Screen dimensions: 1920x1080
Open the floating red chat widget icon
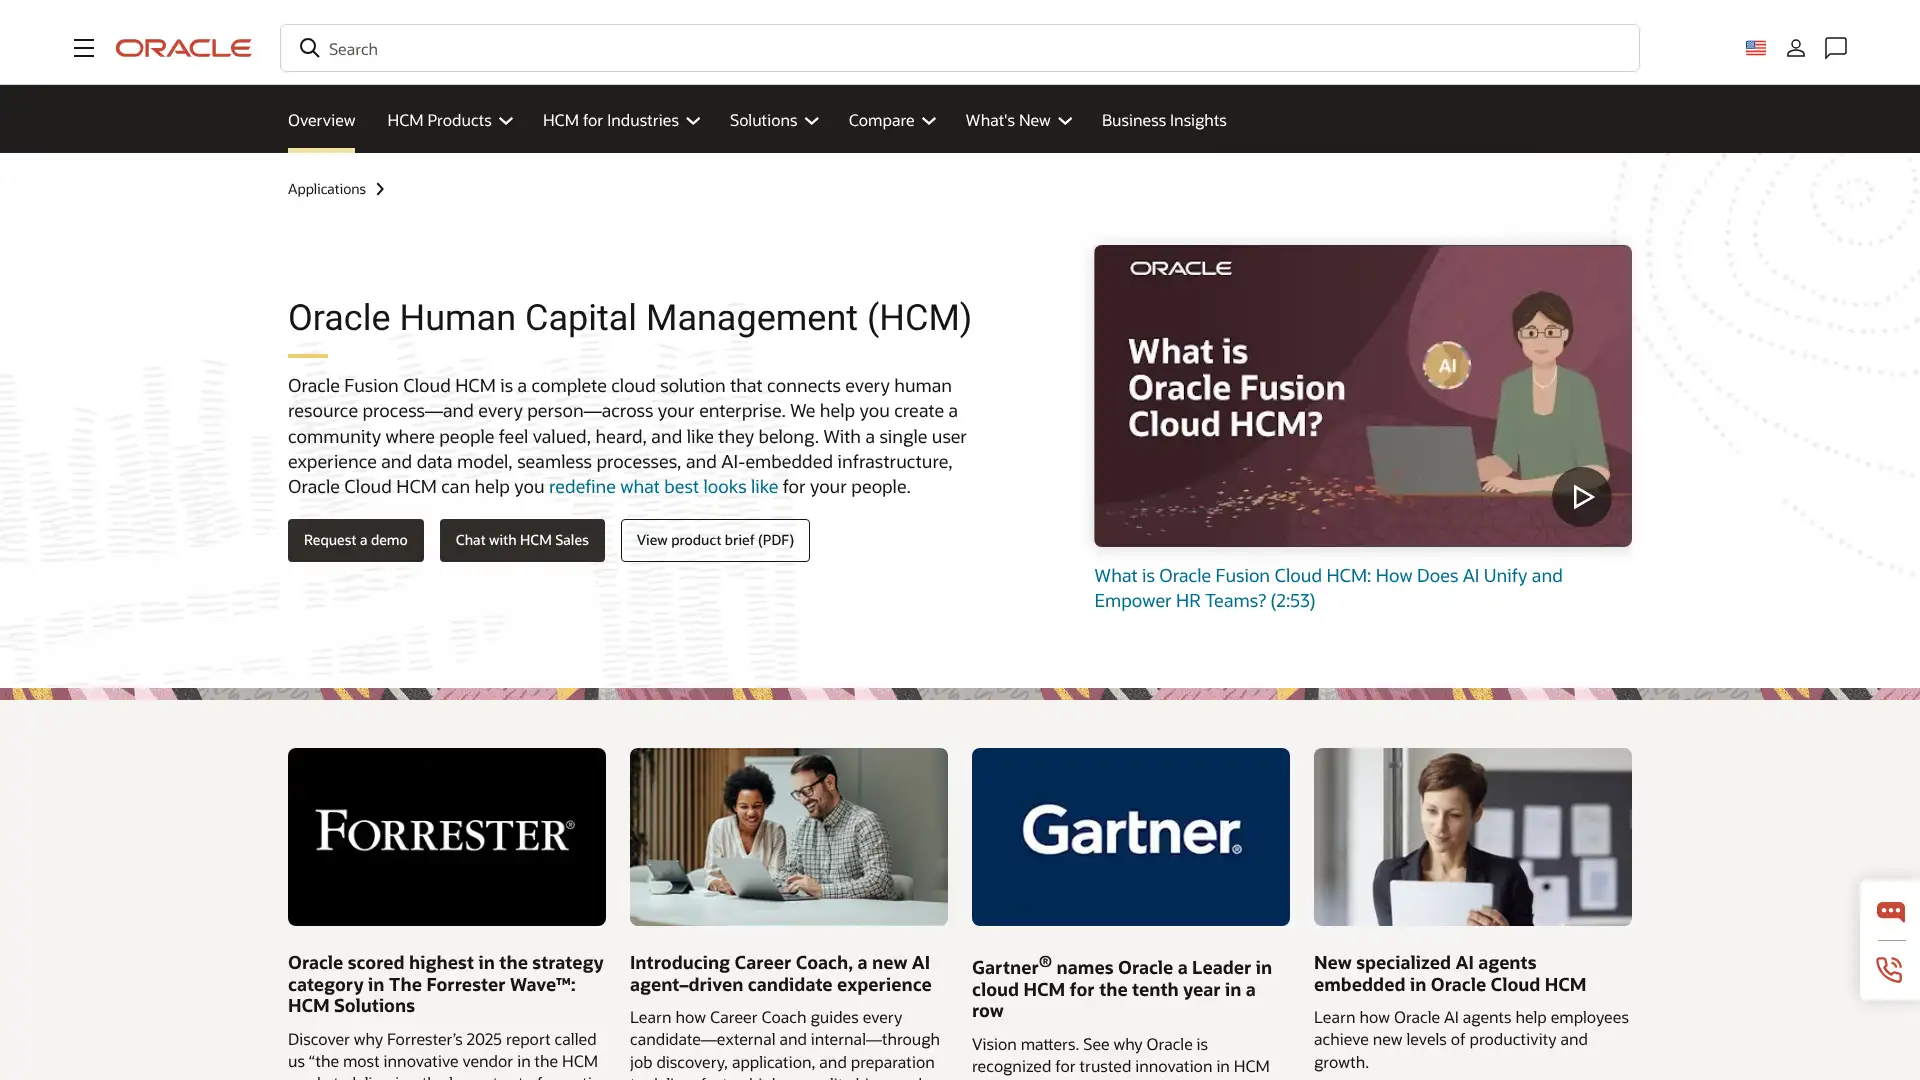click(1890, 911)
